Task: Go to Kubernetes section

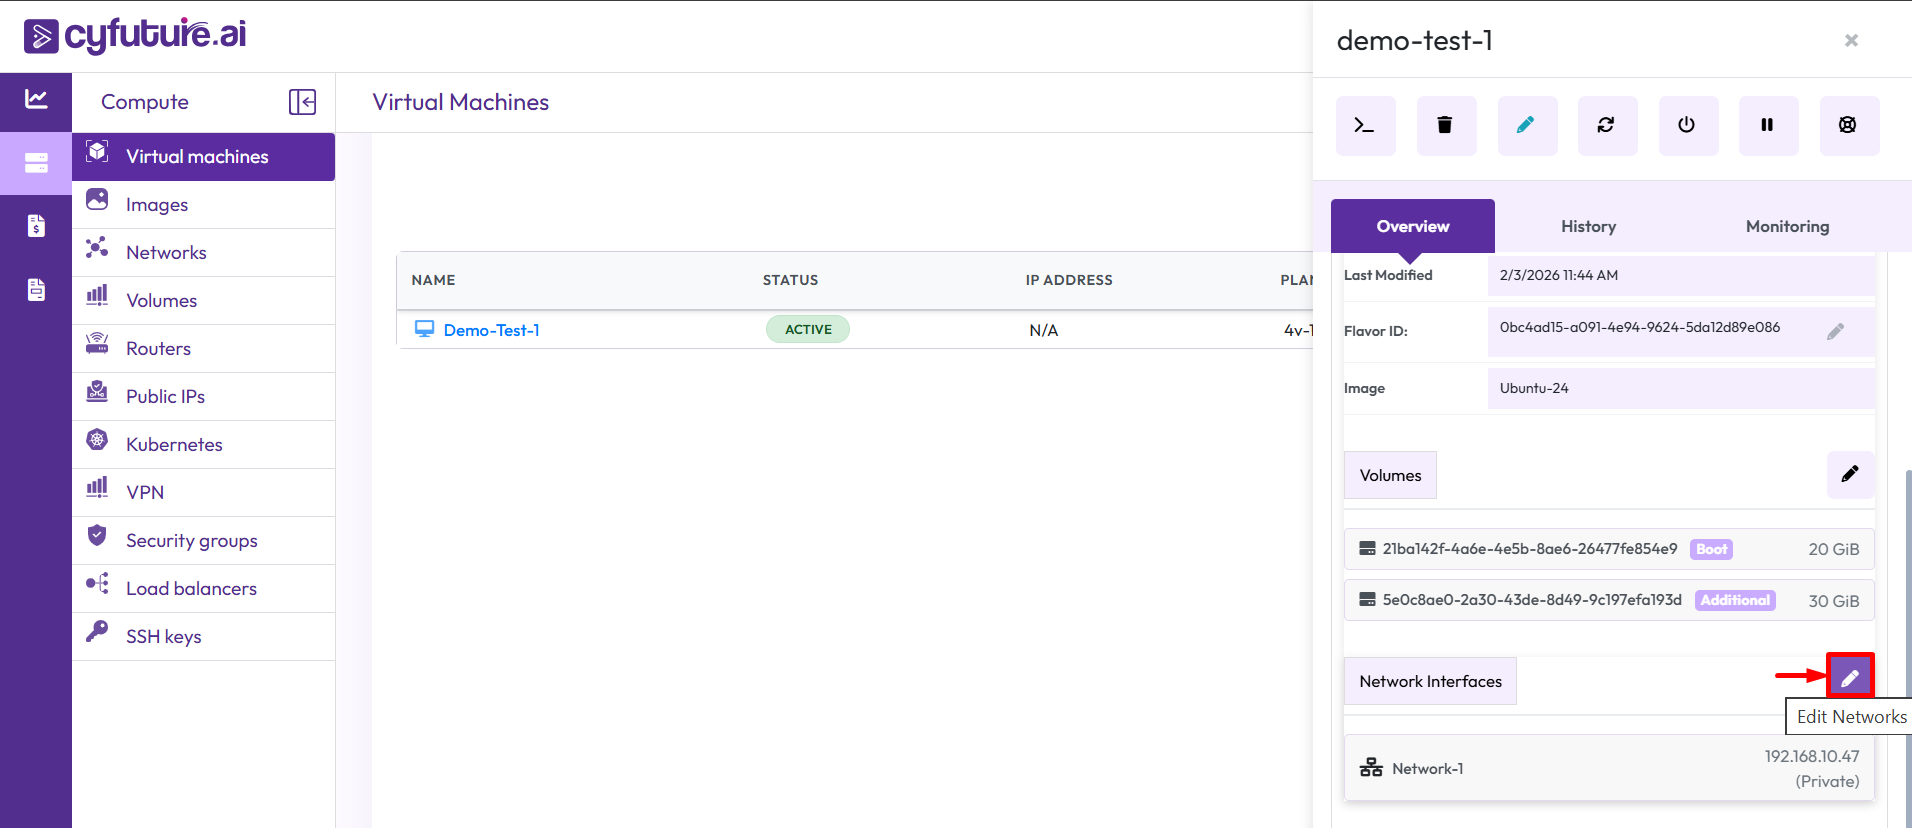Action: tap(174, 445)
